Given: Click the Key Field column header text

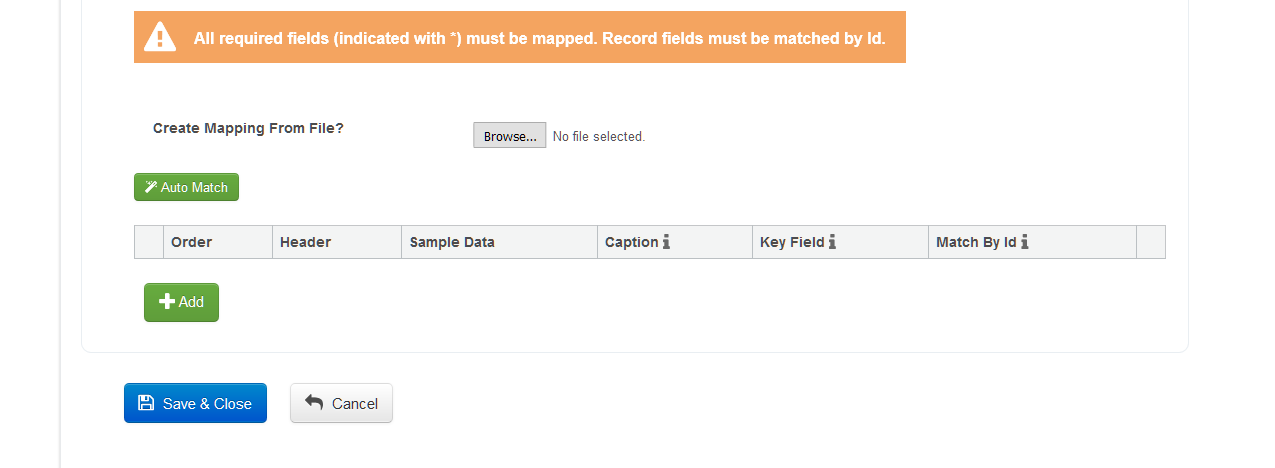Looking at the screenshot, I should coord(792,242).
